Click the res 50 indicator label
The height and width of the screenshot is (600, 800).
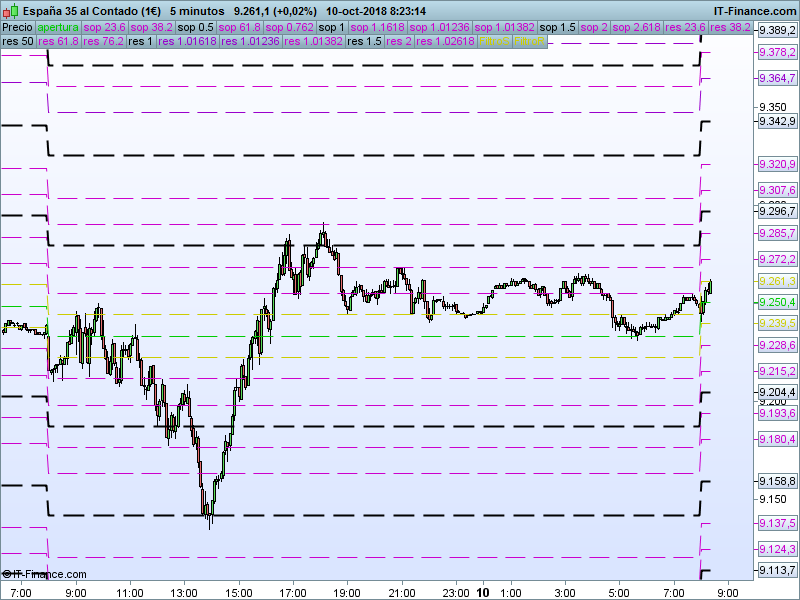pyautogui.click(x=18, y=41)
